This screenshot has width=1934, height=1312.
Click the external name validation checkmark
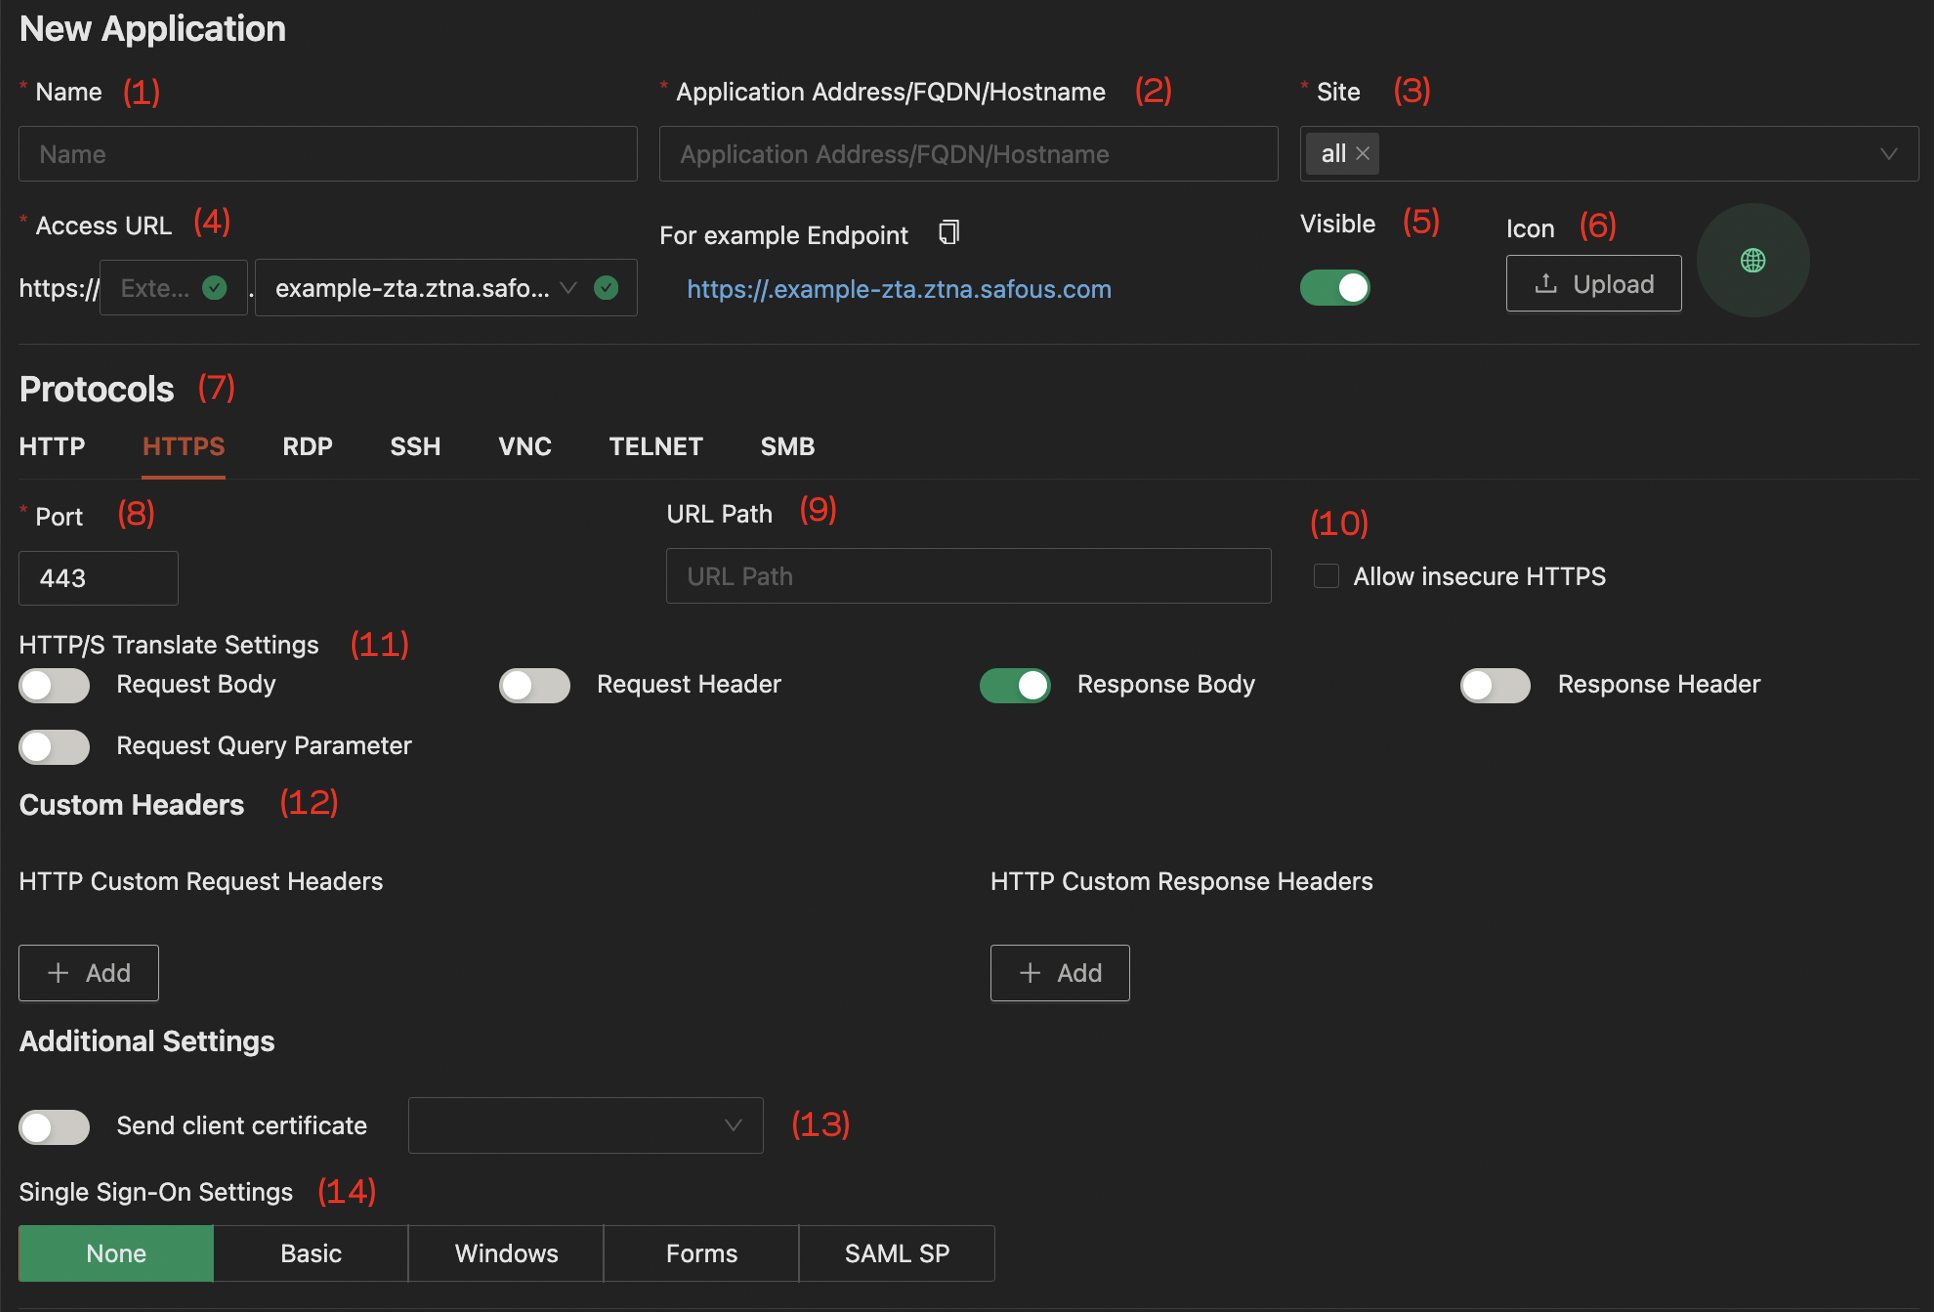pos(214,288)
